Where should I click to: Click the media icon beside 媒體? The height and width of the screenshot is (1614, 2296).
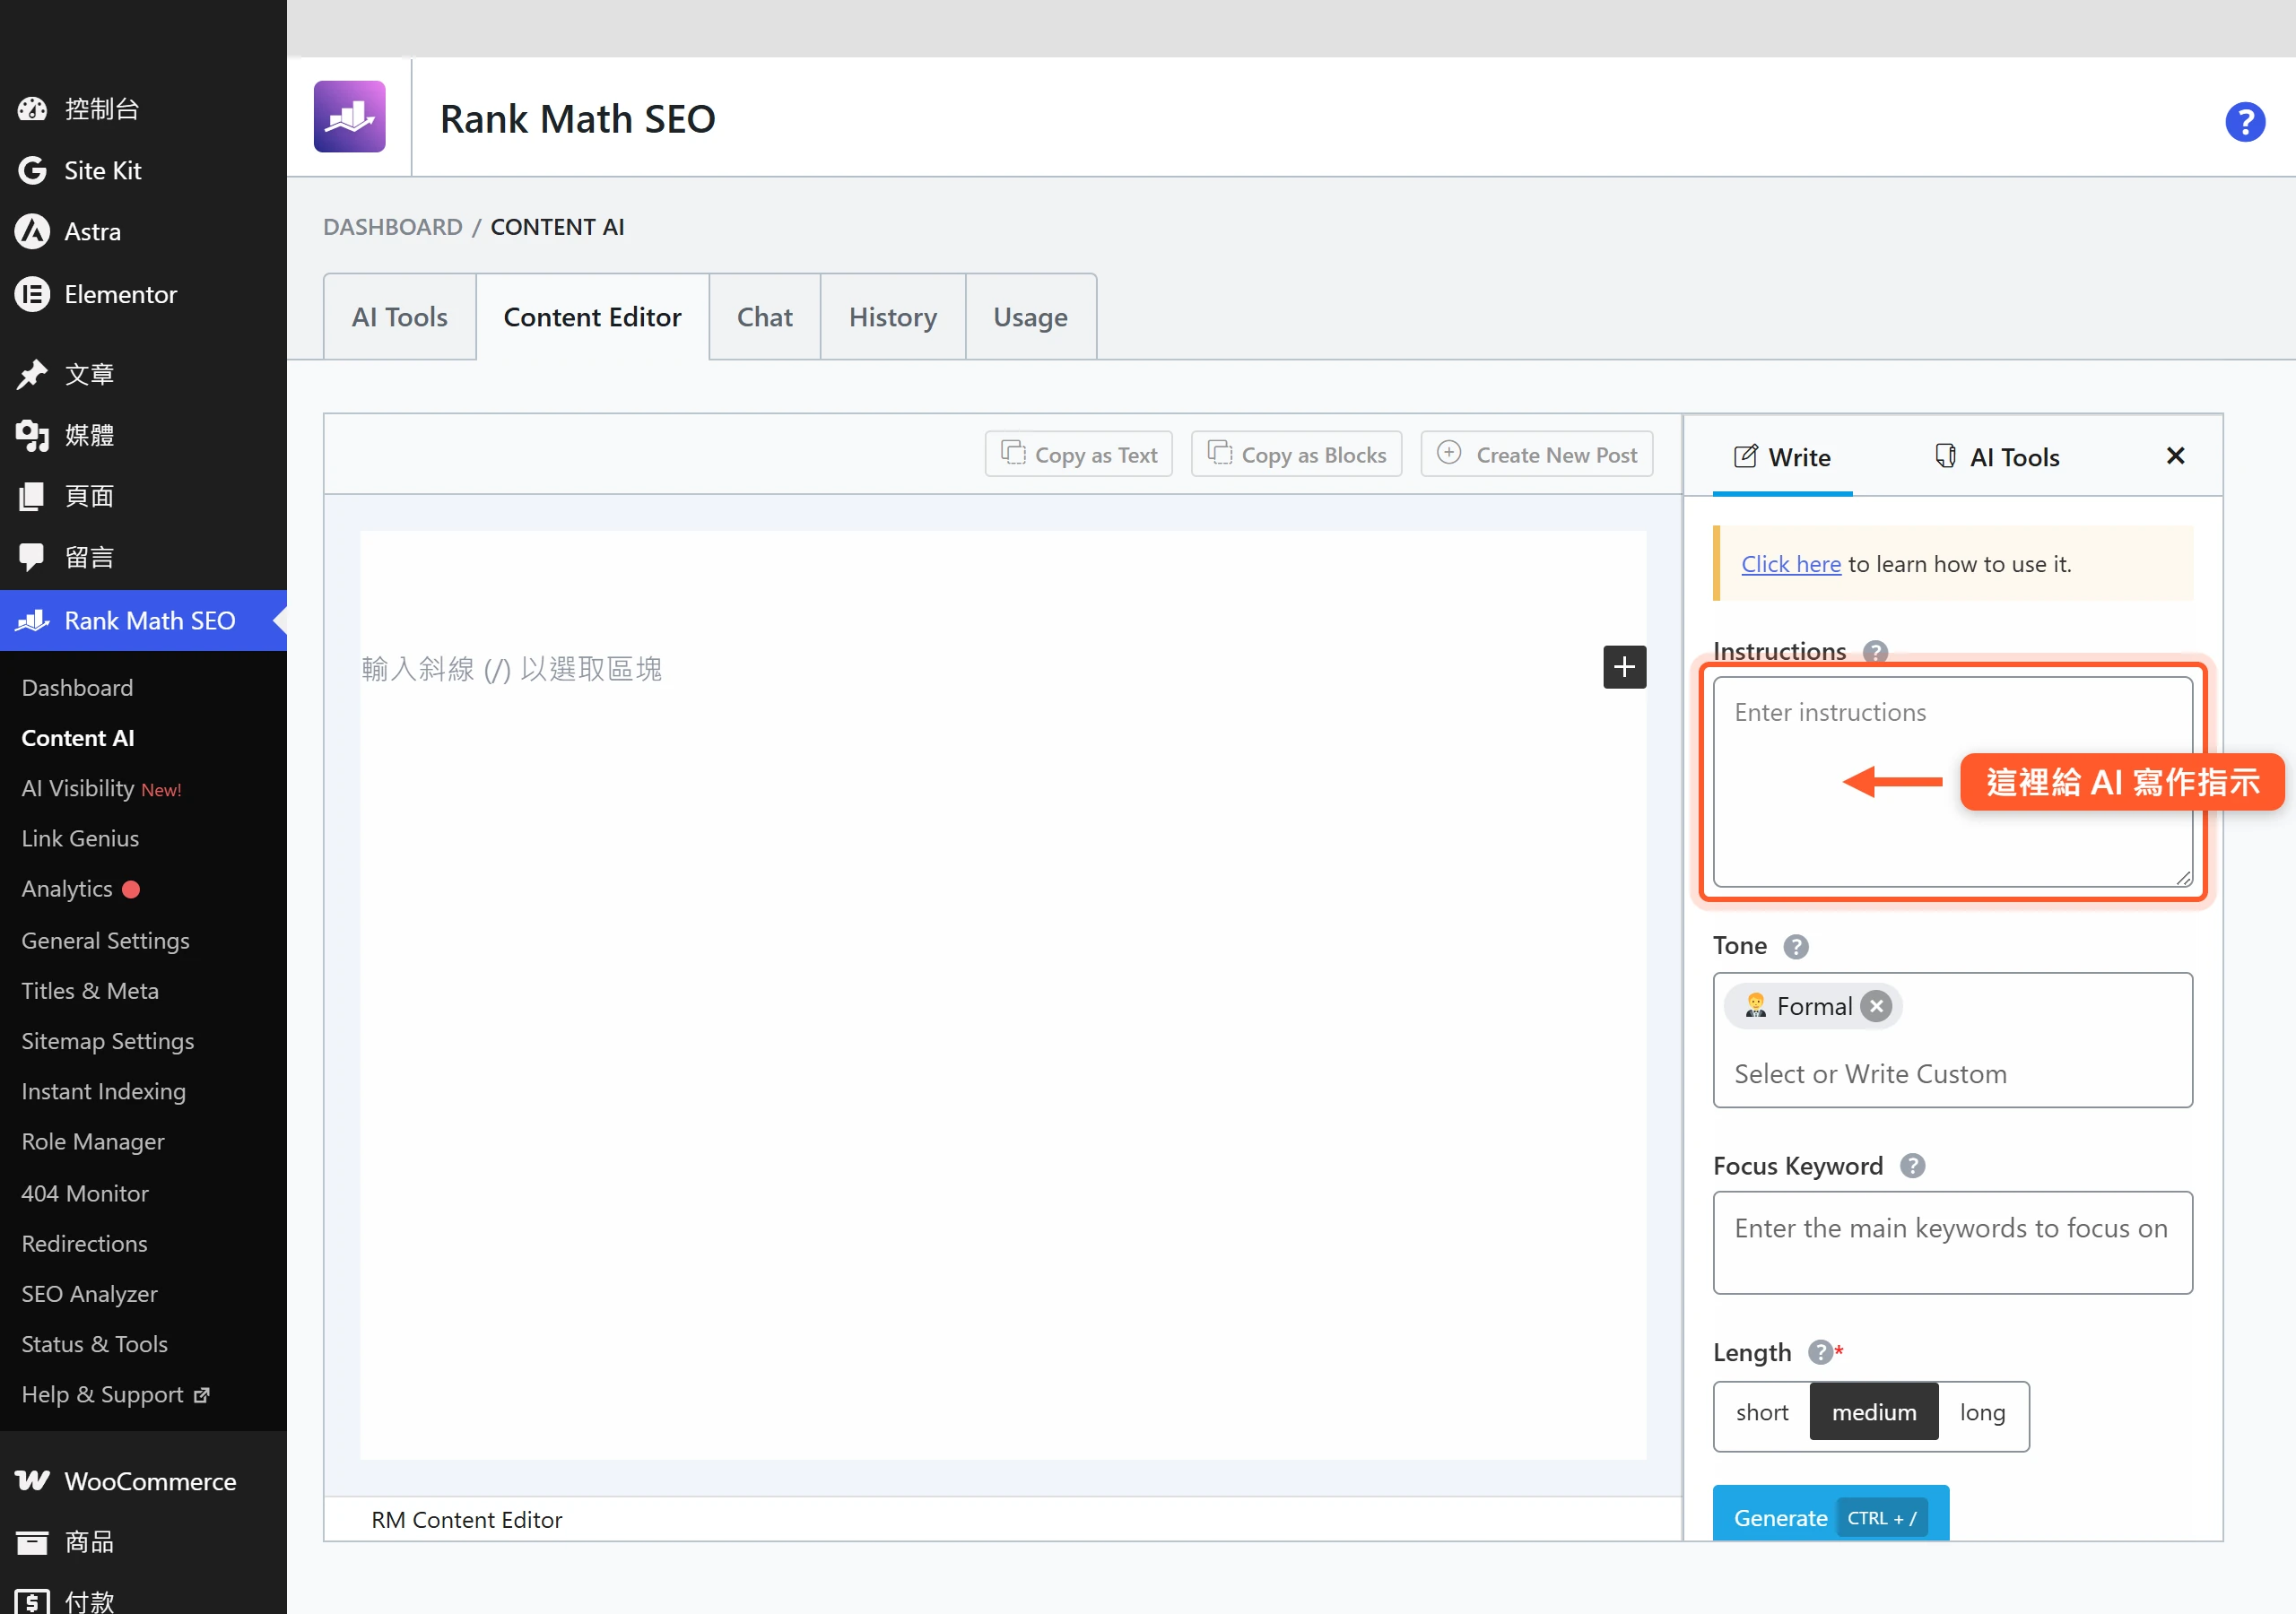point(32,435)
